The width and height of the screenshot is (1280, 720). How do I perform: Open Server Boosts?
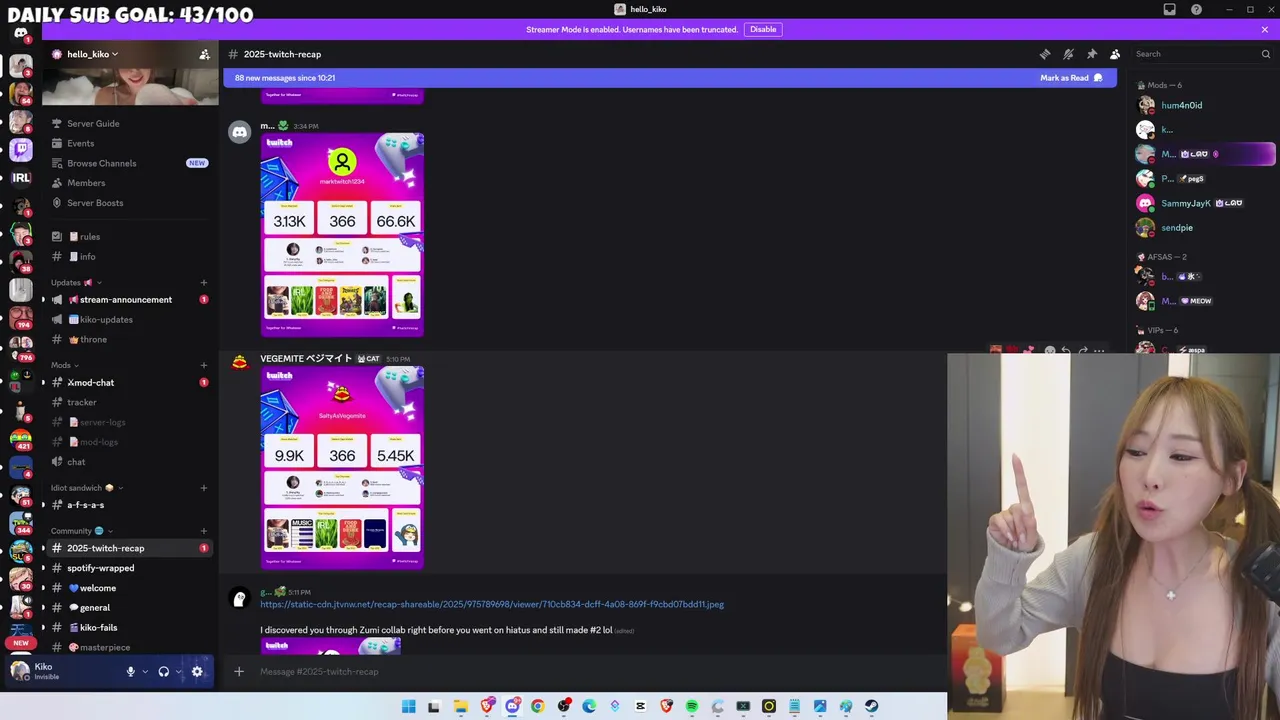point(130,203)
